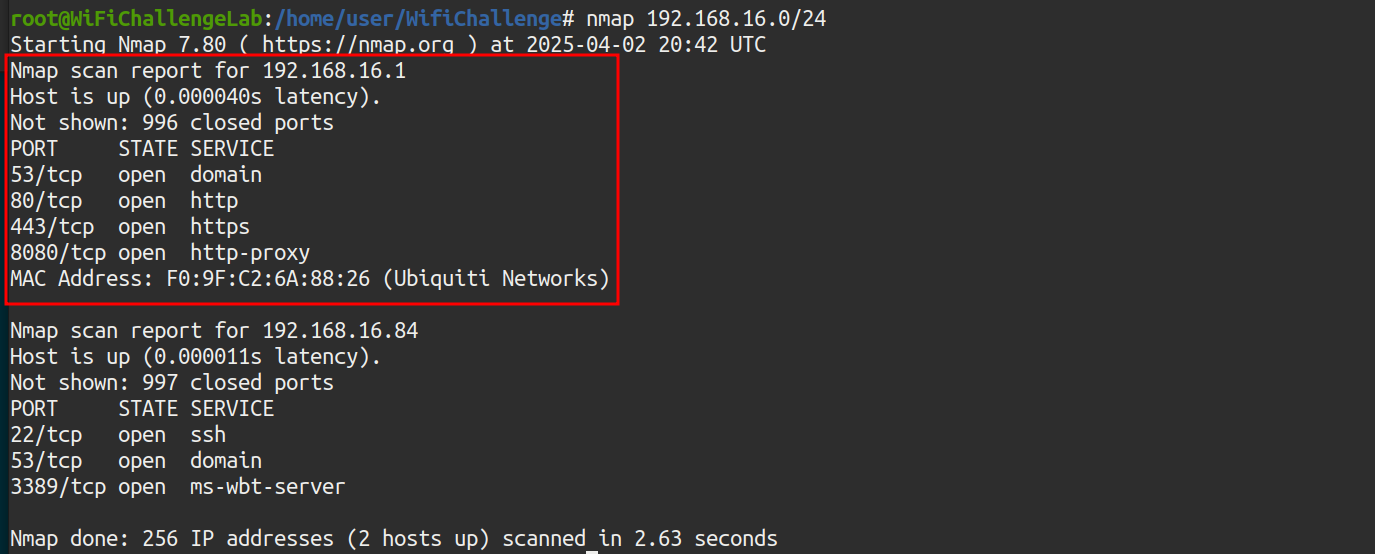Viewport: 1375px width, 554px height.
Task: Click the "Nmap done" summary line
Action: pyautogui.click(x=394, y=539)
